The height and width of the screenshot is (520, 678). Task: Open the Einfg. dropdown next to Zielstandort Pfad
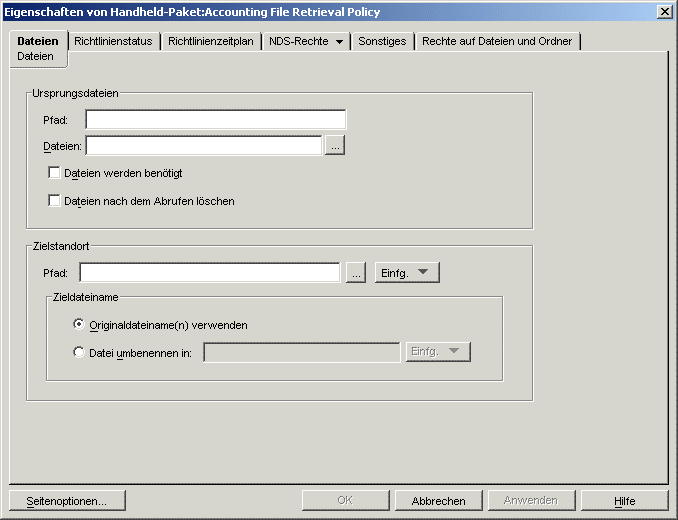tap(407, 273)
